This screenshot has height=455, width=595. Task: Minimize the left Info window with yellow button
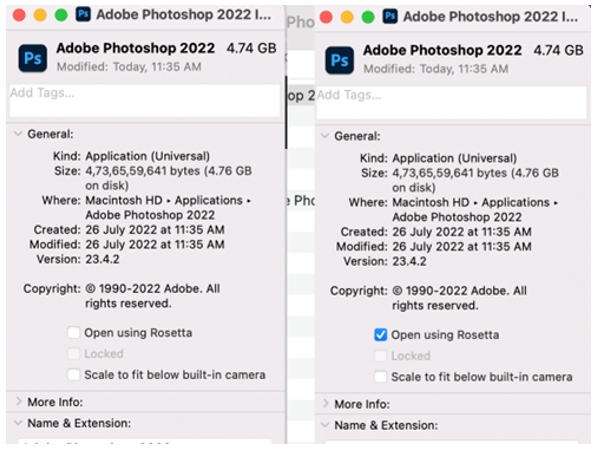coord(40,15)
